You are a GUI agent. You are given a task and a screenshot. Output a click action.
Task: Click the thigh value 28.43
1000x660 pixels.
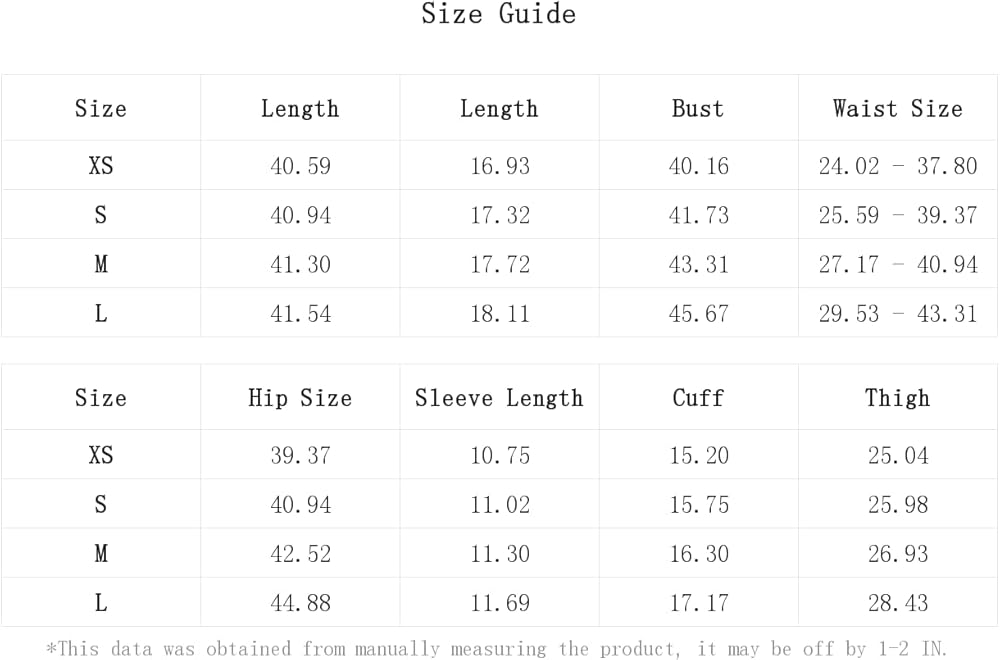(897, 603)
